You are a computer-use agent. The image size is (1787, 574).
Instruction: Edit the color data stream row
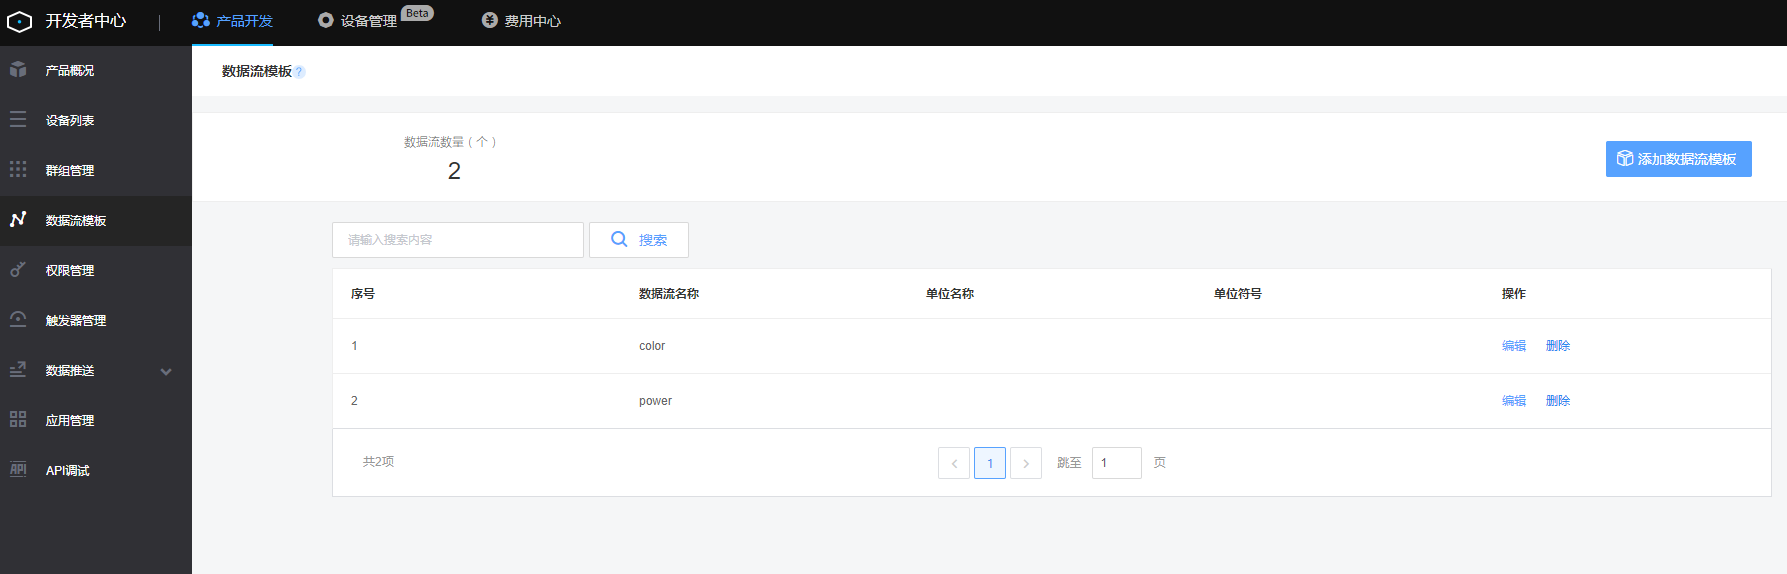tap(1514, 346)
